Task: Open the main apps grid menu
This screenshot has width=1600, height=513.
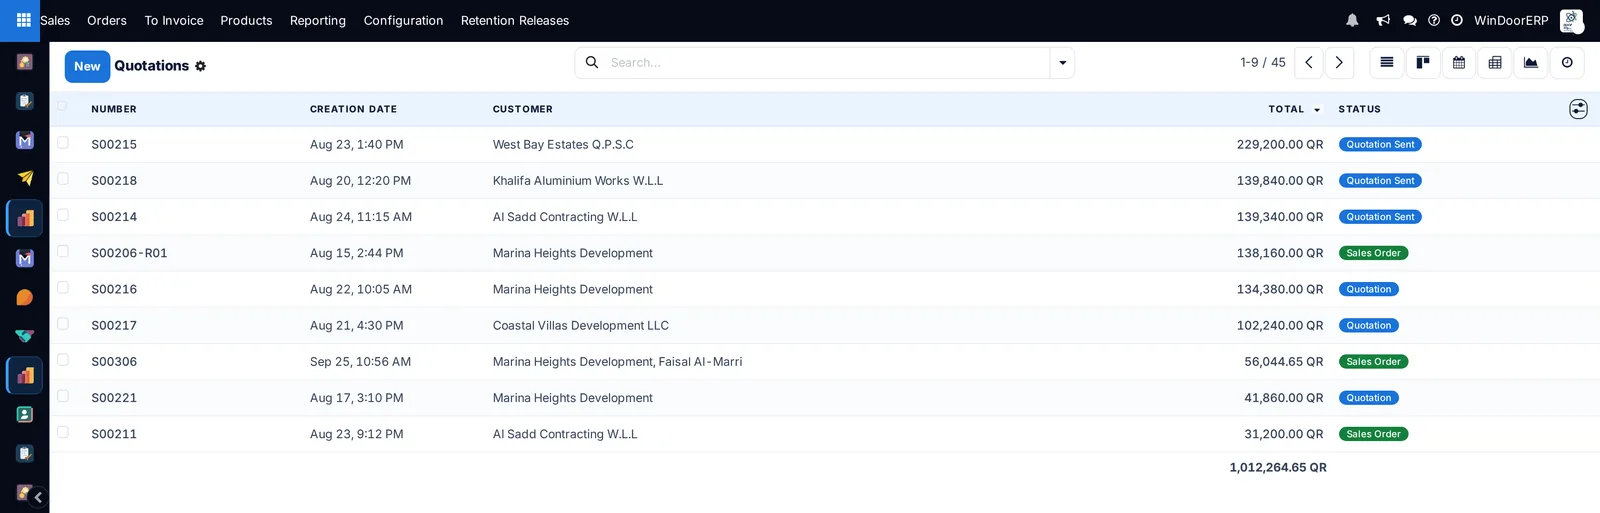Action: pos(24,20)
